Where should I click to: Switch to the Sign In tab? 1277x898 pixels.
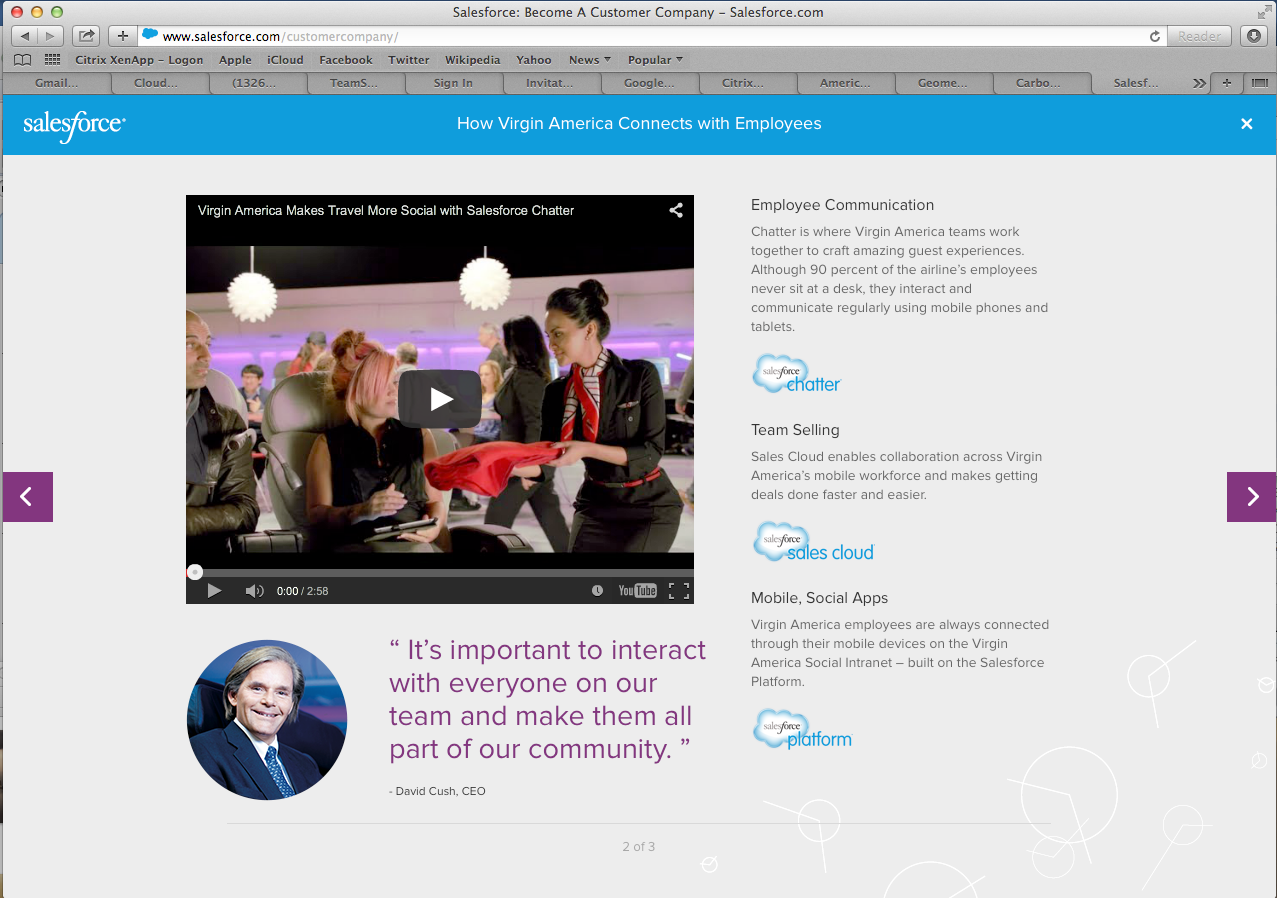click(x=453, y=83)
